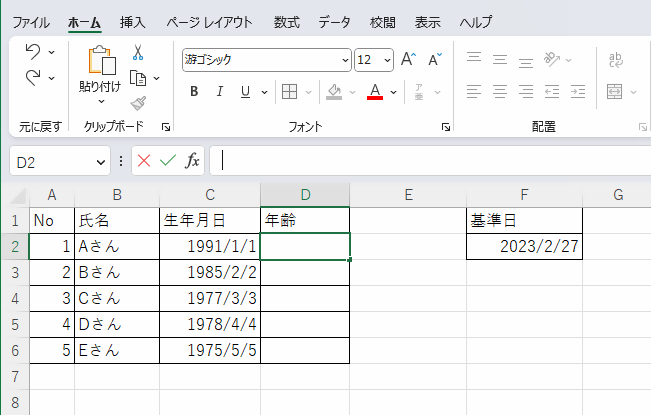This screenshot has height=415, width=651.
Task: Toggle Italic formatting
Action: [x=220, y=92]
